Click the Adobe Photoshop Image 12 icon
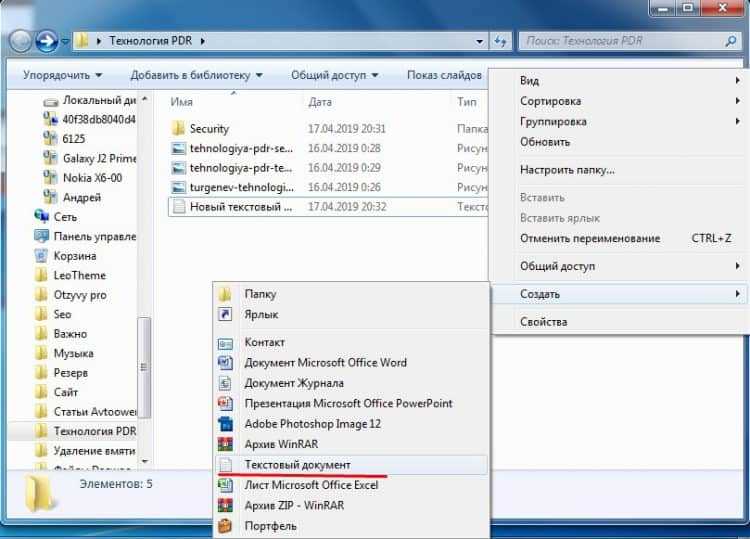This screenshot has height=539, width=750. coord(225,424)
